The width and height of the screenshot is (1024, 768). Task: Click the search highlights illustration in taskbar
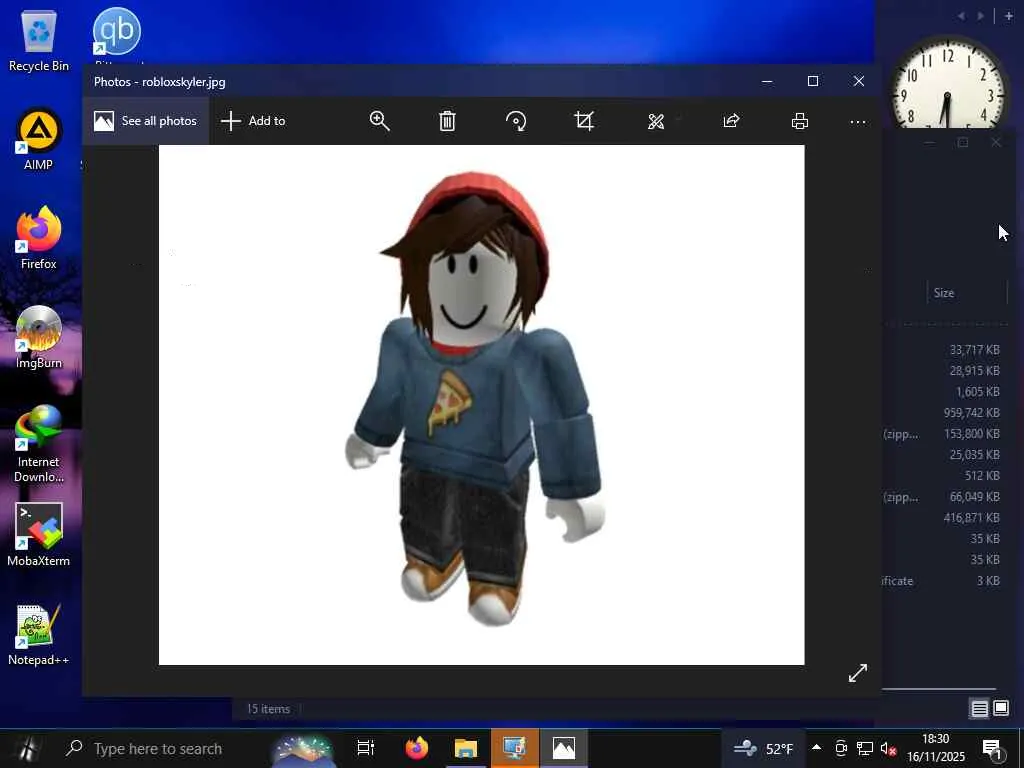(x=302, y=750)
